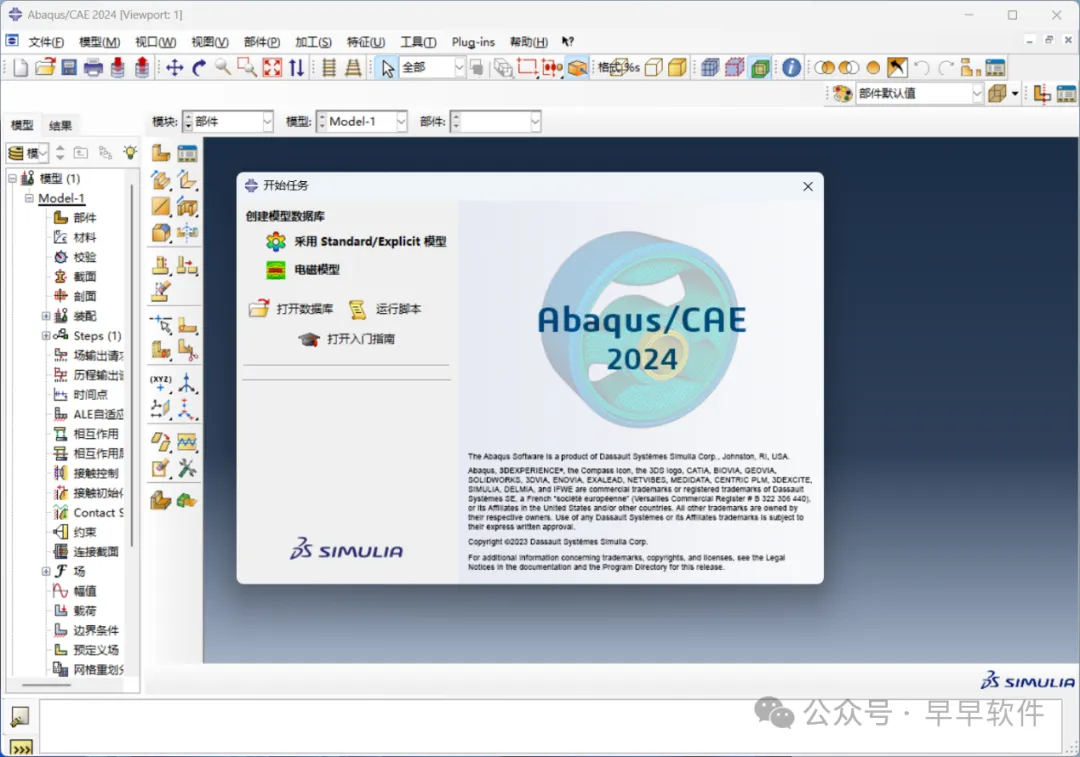
Task: Open the 帮助(H) menu
Action: click(x=528, y=42)
